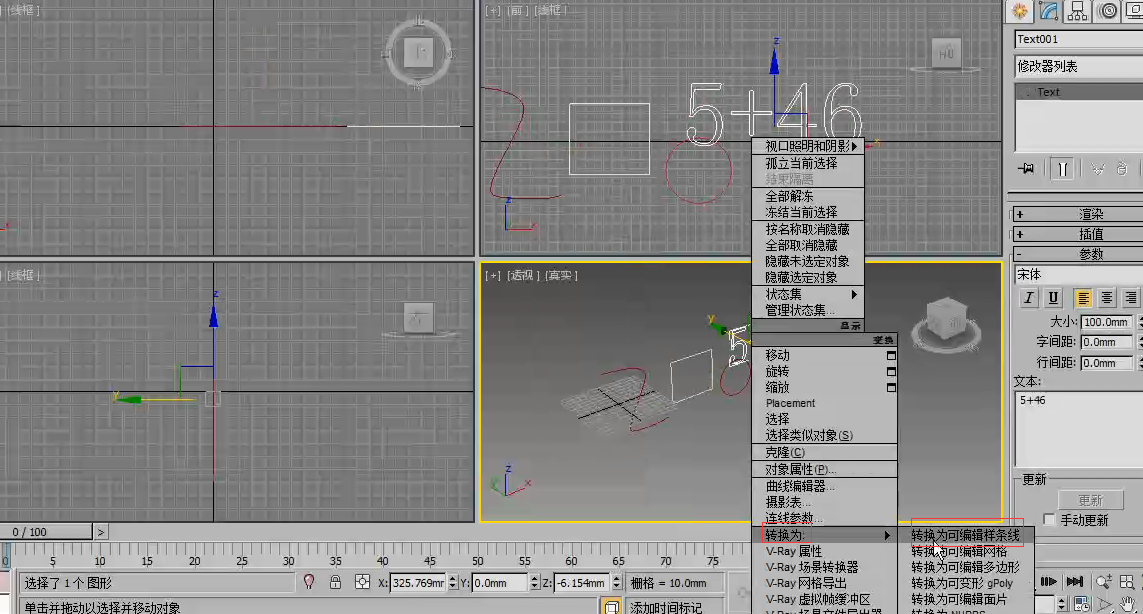Viewport: 1143px width, 614px height.
Task: Click the Text001 object name field
Action: 1079,39
